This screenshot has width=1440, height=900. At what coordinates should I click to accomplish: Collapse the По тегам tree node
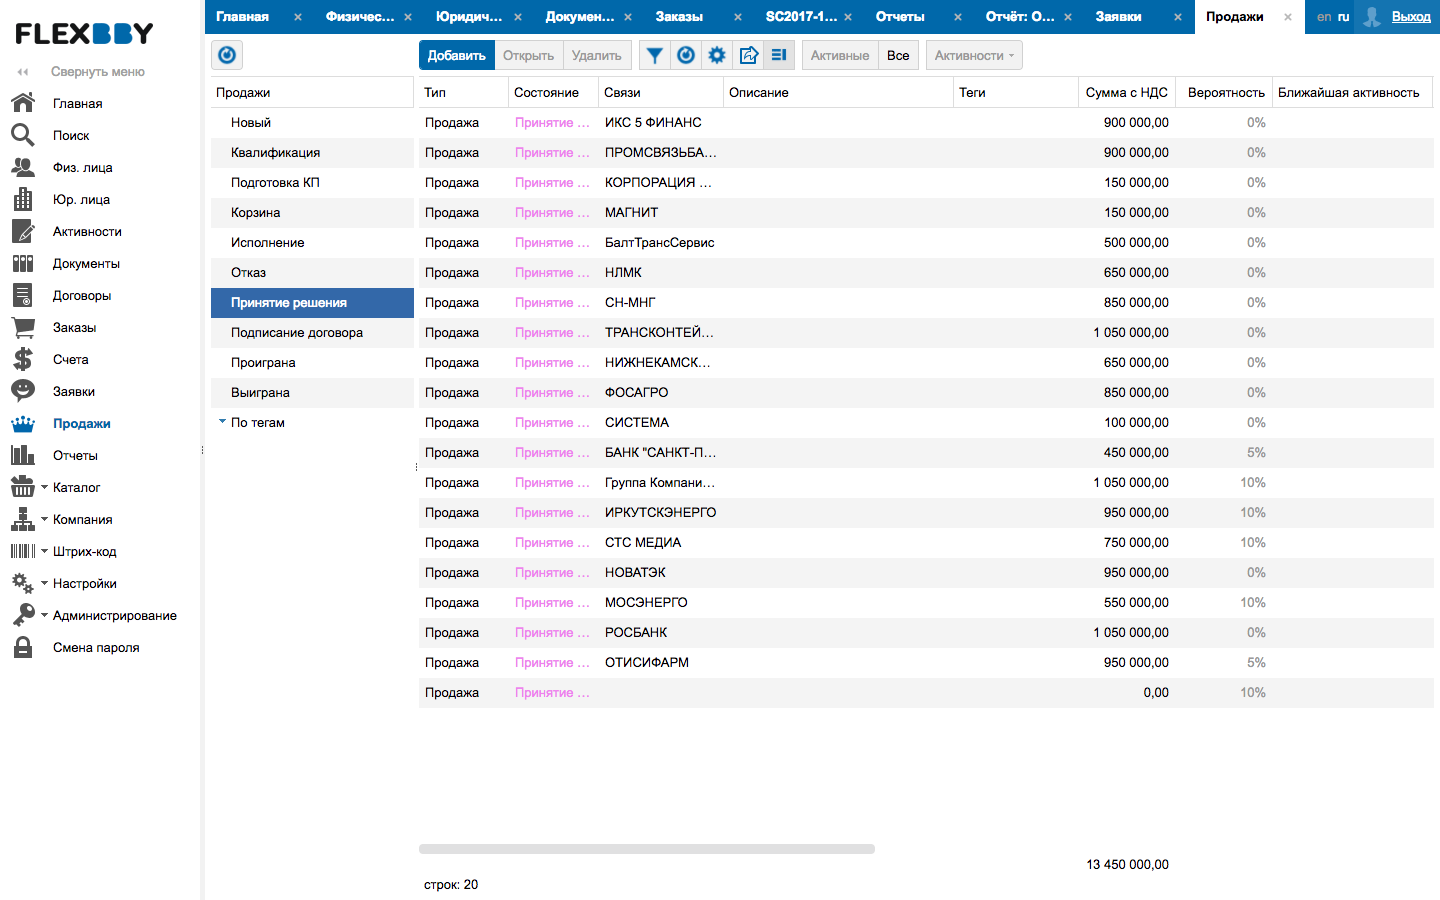click(222, 422)
